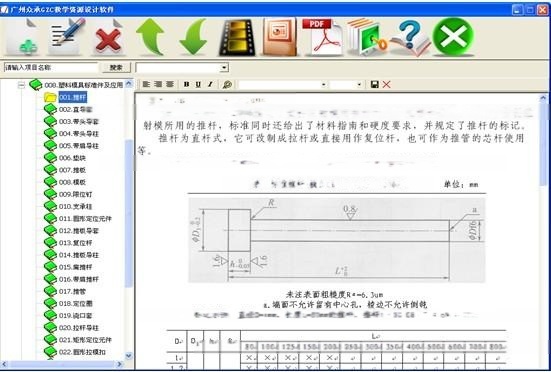Select tree item 018.定位圈

tap(76, 304)
